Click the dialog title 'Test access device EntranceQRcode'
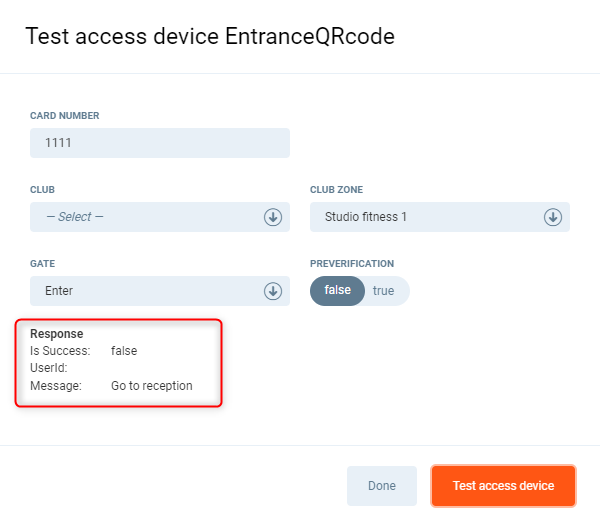 point(210,37)
